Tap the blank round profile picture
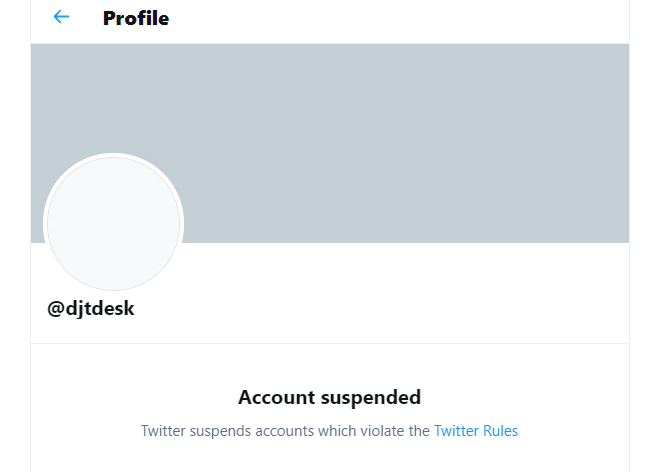 113,223
